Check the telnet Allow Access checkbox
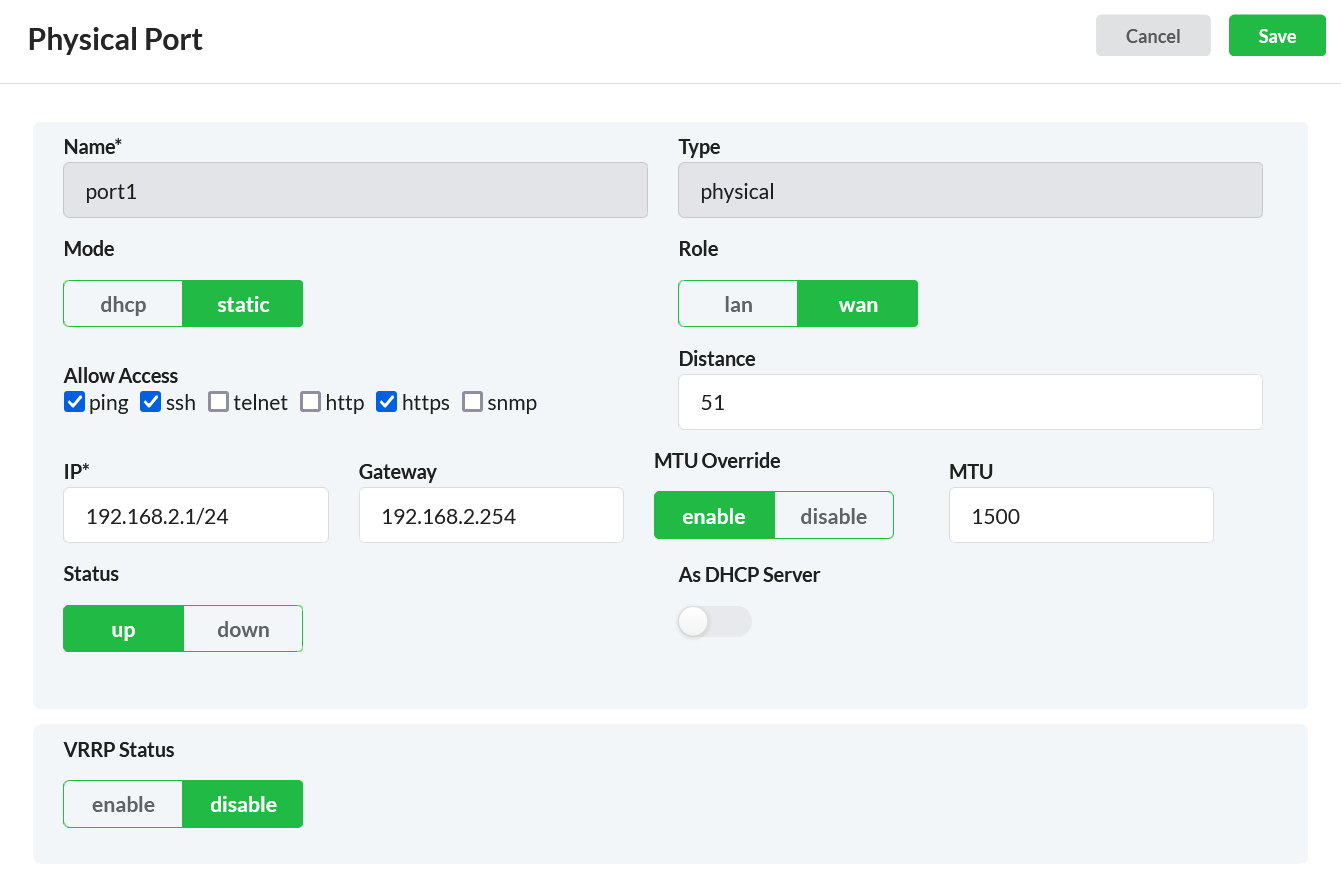Screen dimensions: 1341x883 click(218, 402)
